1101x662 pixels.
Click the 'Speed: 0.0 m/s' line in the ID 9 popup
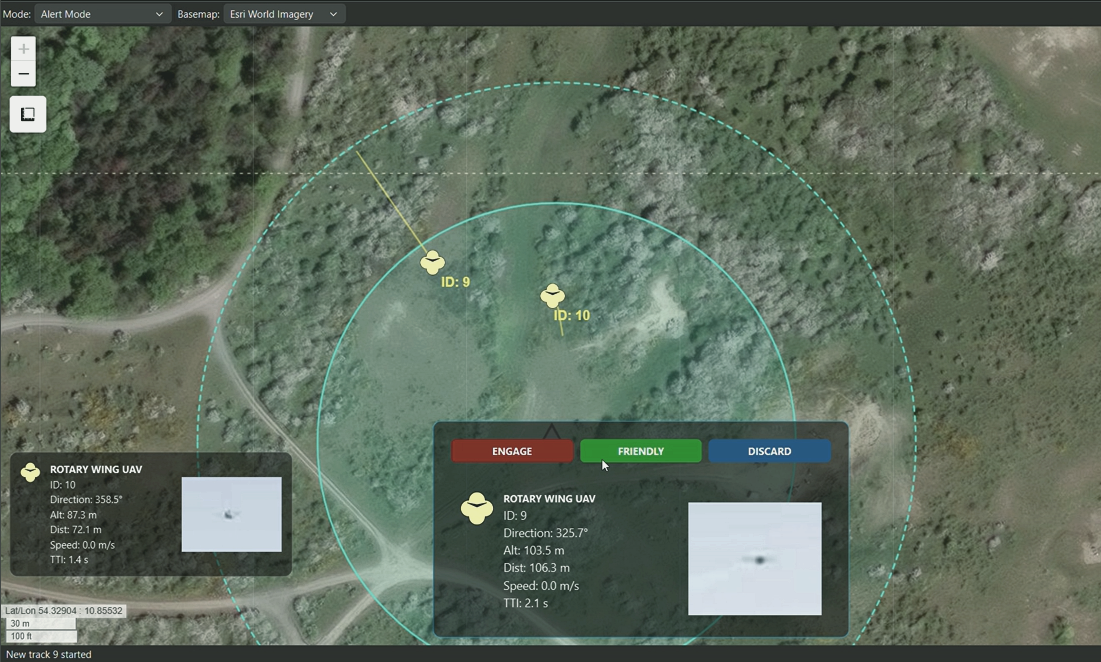[x=541, y=585]
